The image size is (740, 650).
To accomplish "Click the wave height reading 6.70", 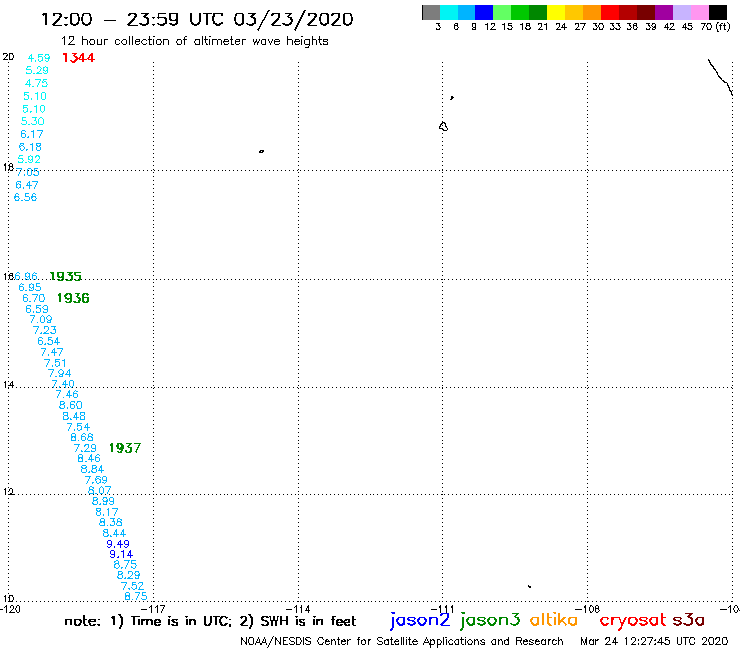I will tap(34, 298).
